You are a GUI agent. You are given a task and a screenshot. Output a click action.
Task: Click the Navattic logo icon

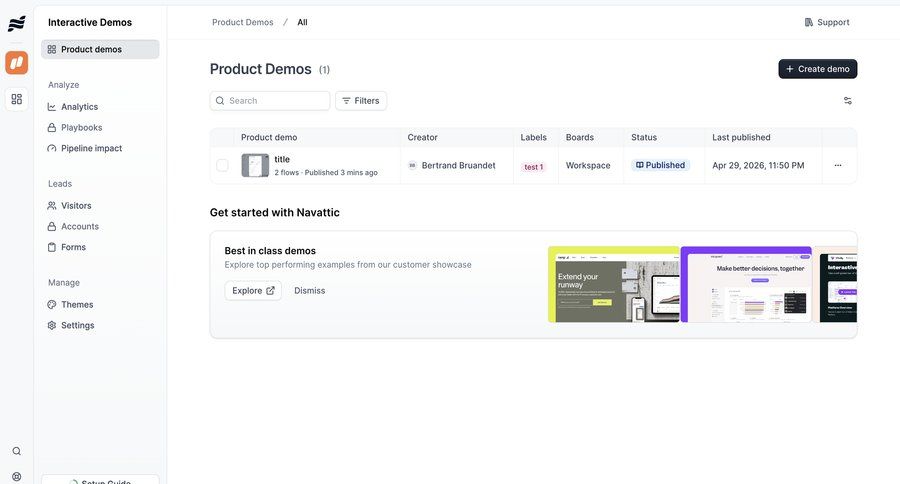pos(17,24)
